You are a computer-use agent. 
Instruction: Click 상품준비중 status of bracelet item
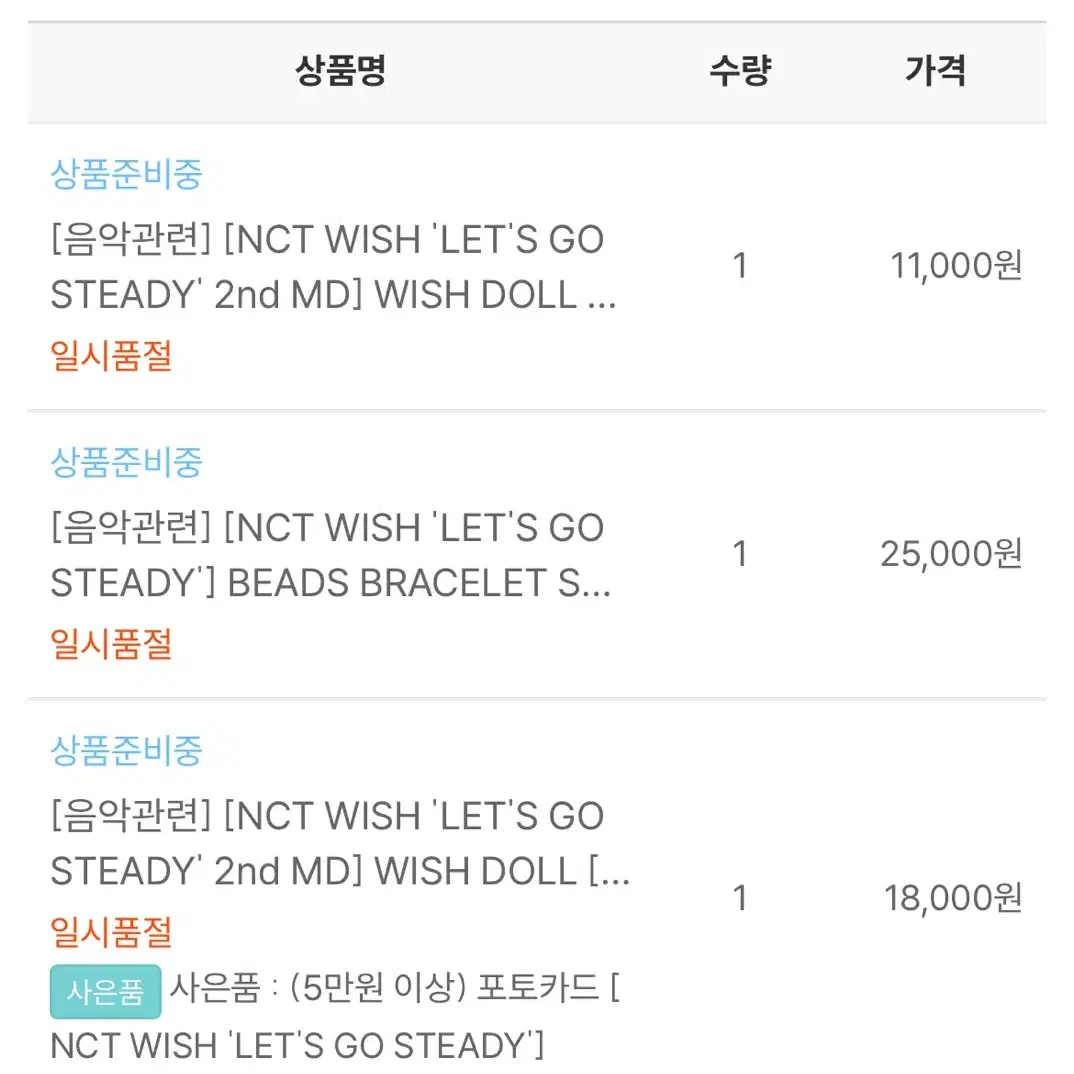click(126, 462)
